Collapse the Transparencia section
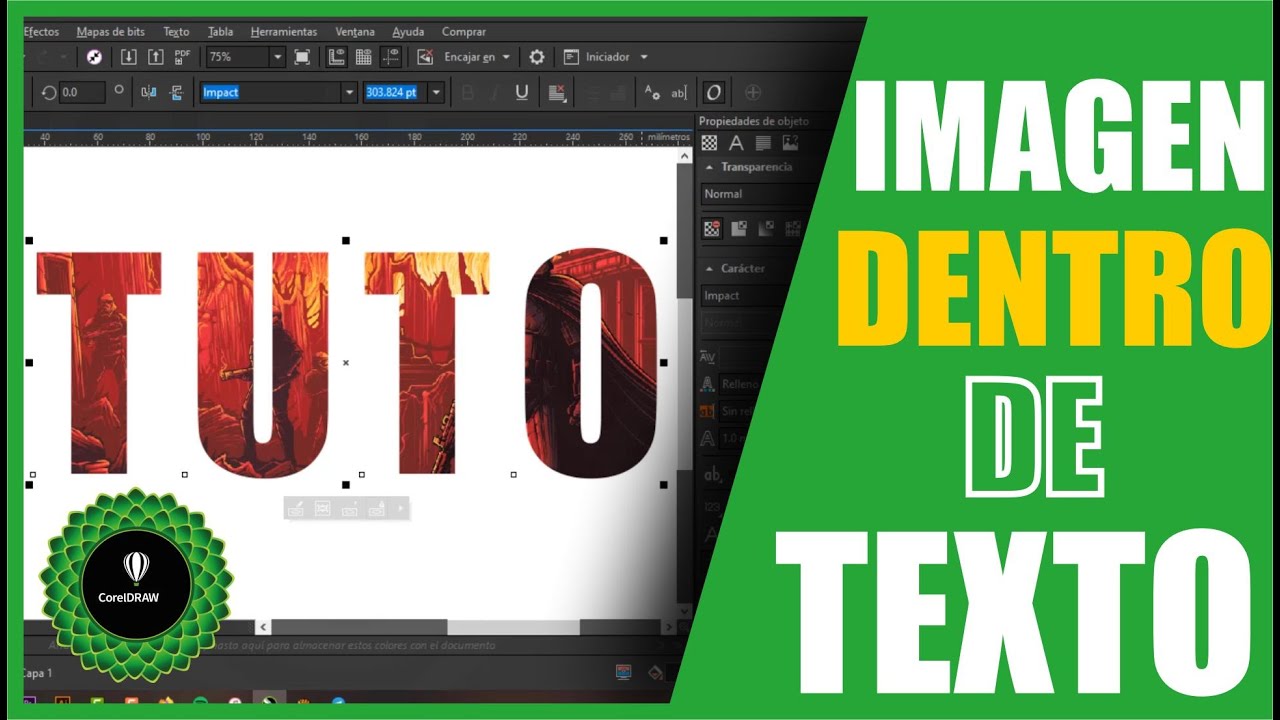 pos(709,168)
